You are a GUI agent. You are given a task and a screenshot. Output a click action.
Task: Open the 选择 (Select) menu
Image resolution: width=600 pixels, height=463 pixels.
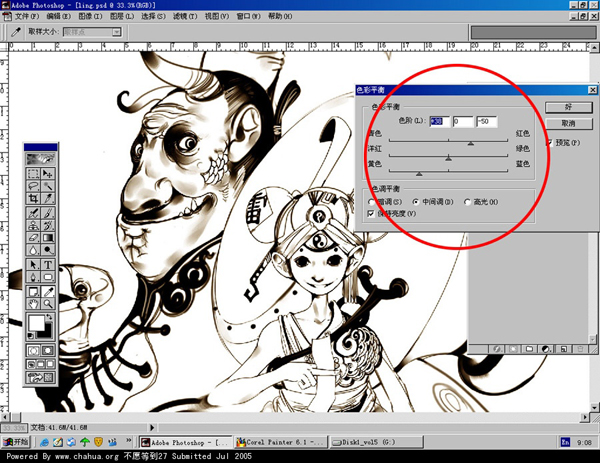click(153, 16)
